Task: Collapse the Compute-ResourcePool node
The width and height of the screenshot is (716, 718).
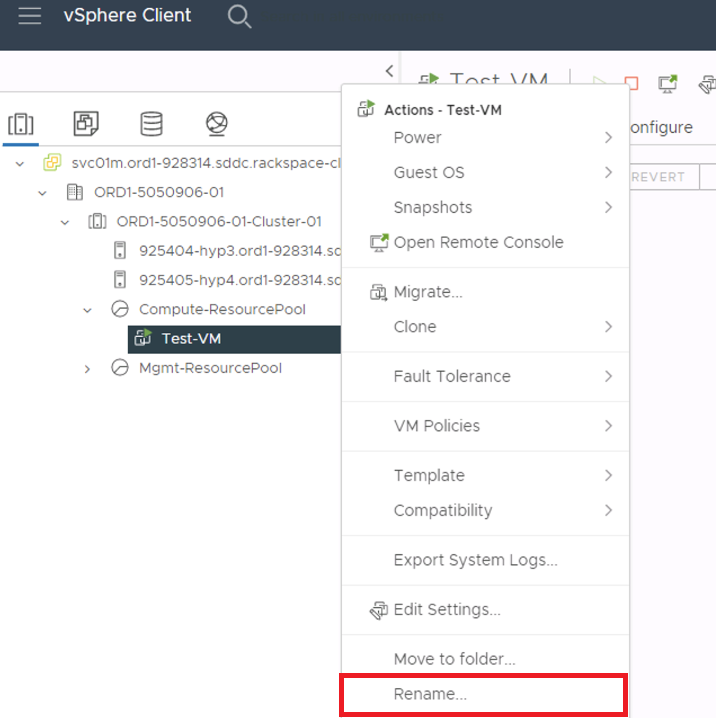Action: (x=87, y=310)
